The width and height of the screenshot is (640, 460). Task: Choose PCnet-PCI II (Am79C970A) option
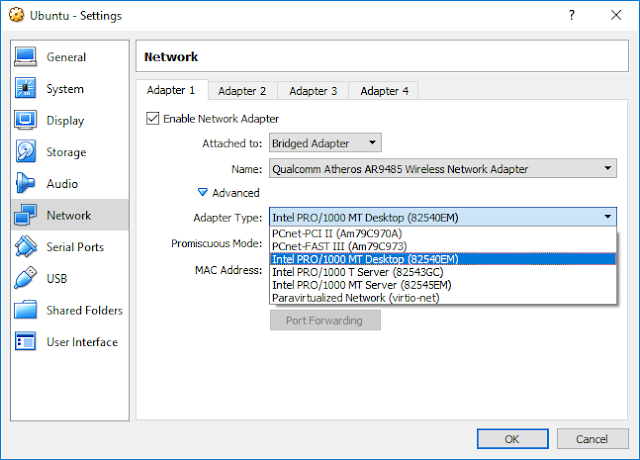click(443, 233)
